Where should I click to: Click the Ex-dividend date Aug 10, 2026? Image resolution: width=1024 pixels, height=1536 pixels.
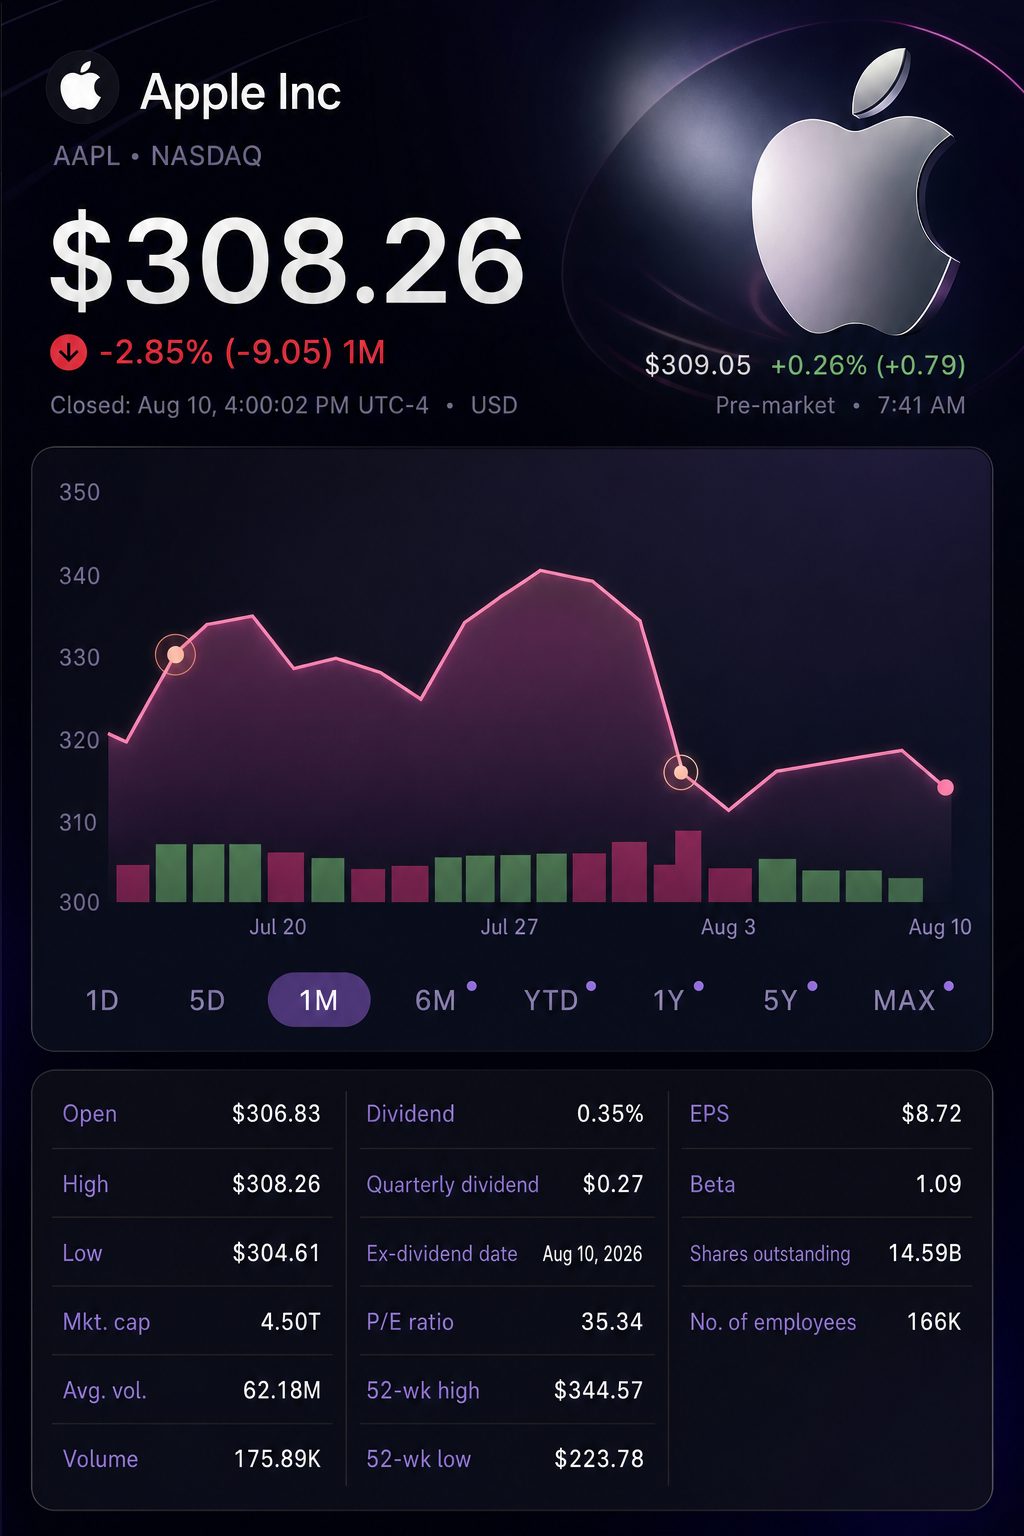click(592, 1253)
